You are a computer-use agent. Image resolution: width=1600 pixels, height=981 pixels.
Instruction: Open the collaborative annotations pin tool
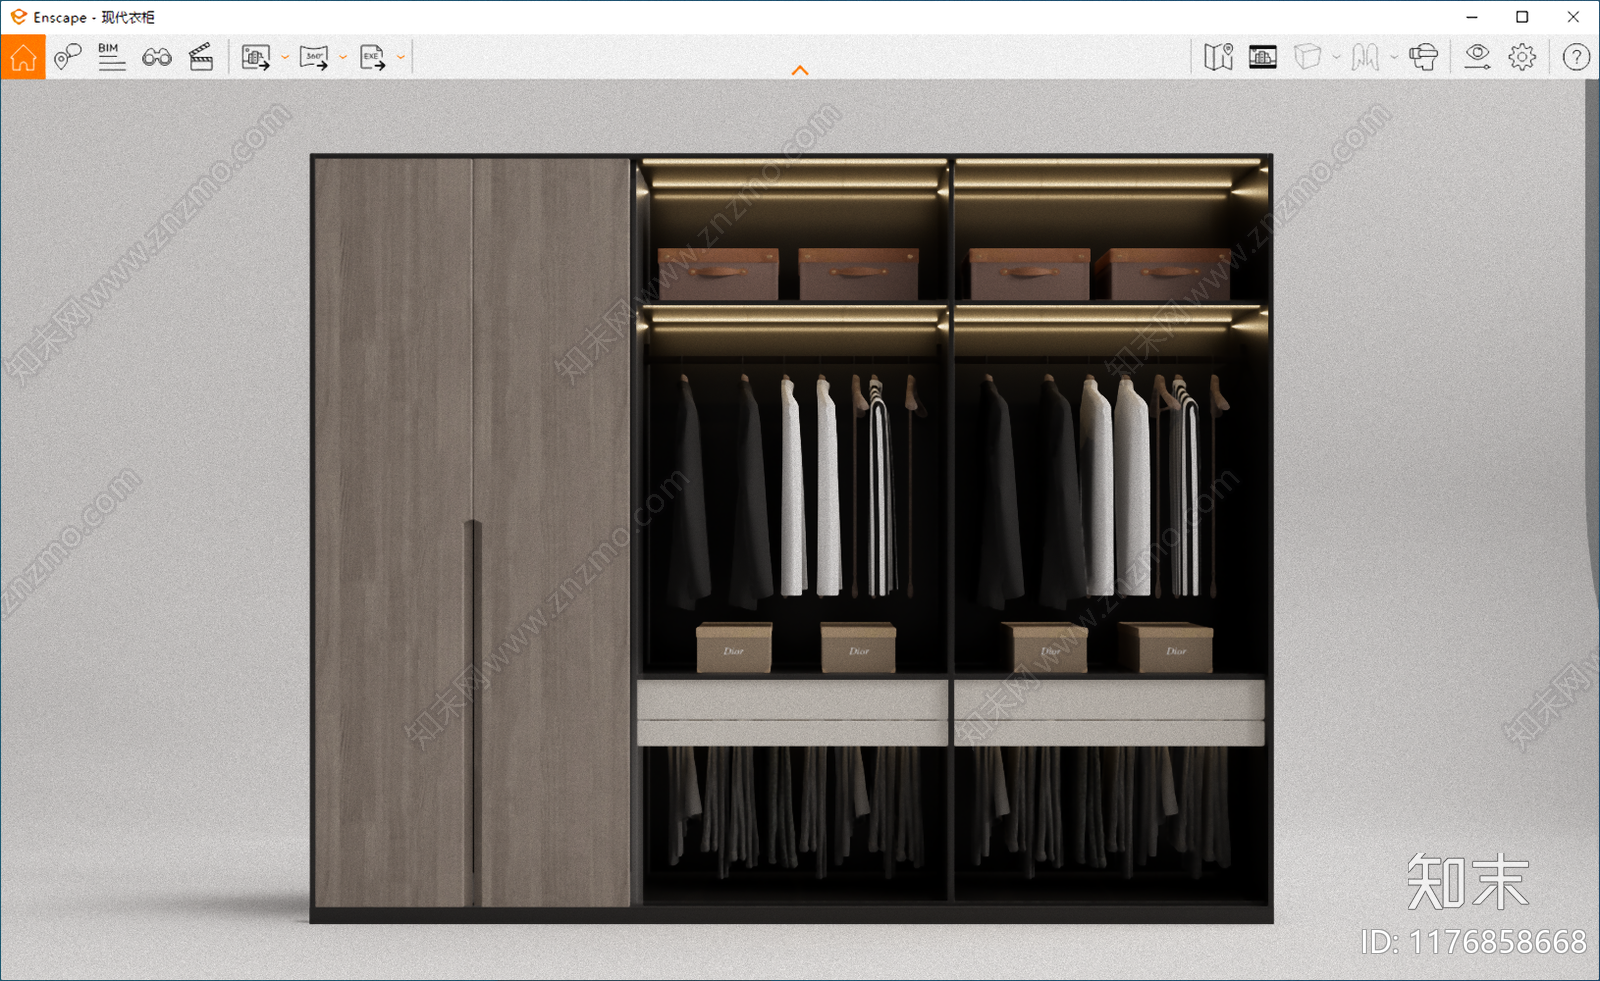pyautogui.click(x=67, y=57)
